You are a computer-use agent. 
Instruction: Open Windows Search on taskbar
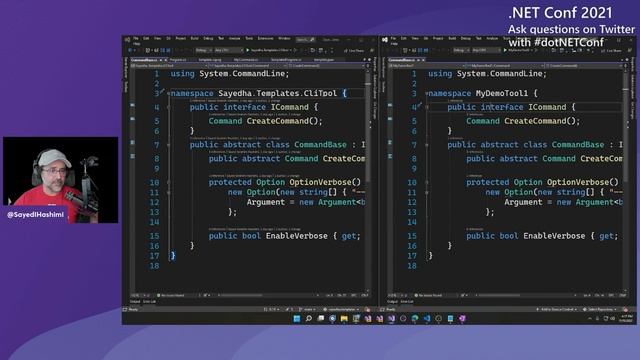point(309,318)
